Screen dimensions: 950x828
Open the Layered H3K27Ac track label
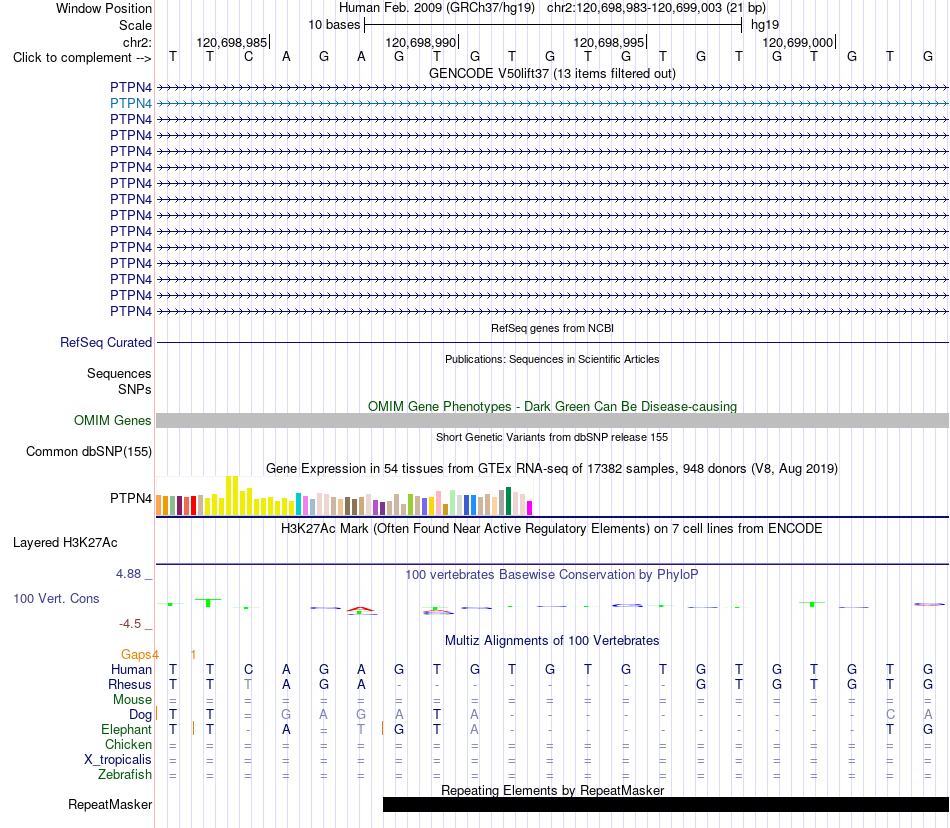point(65,543)
